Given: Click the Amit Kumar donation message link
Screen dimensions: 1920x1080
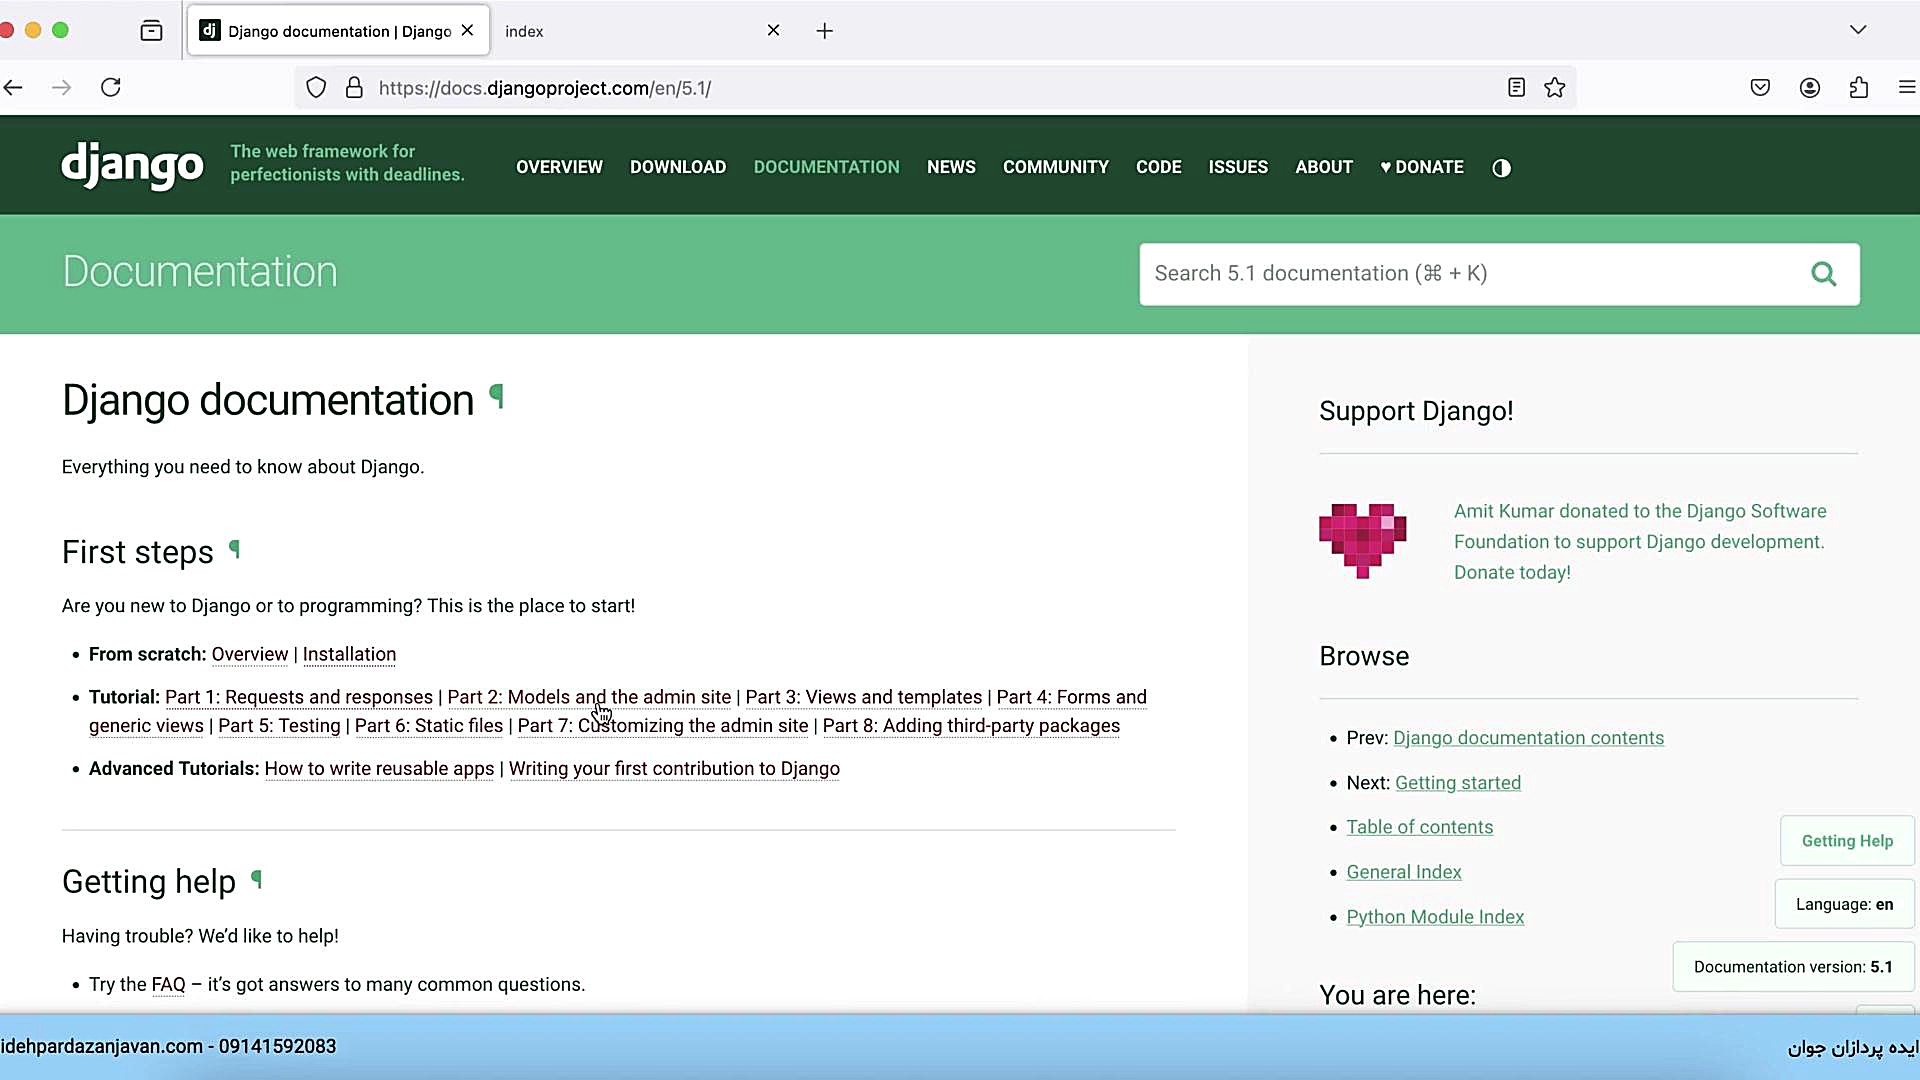Looking at the screenshot, I should (x=1640, y=541).
